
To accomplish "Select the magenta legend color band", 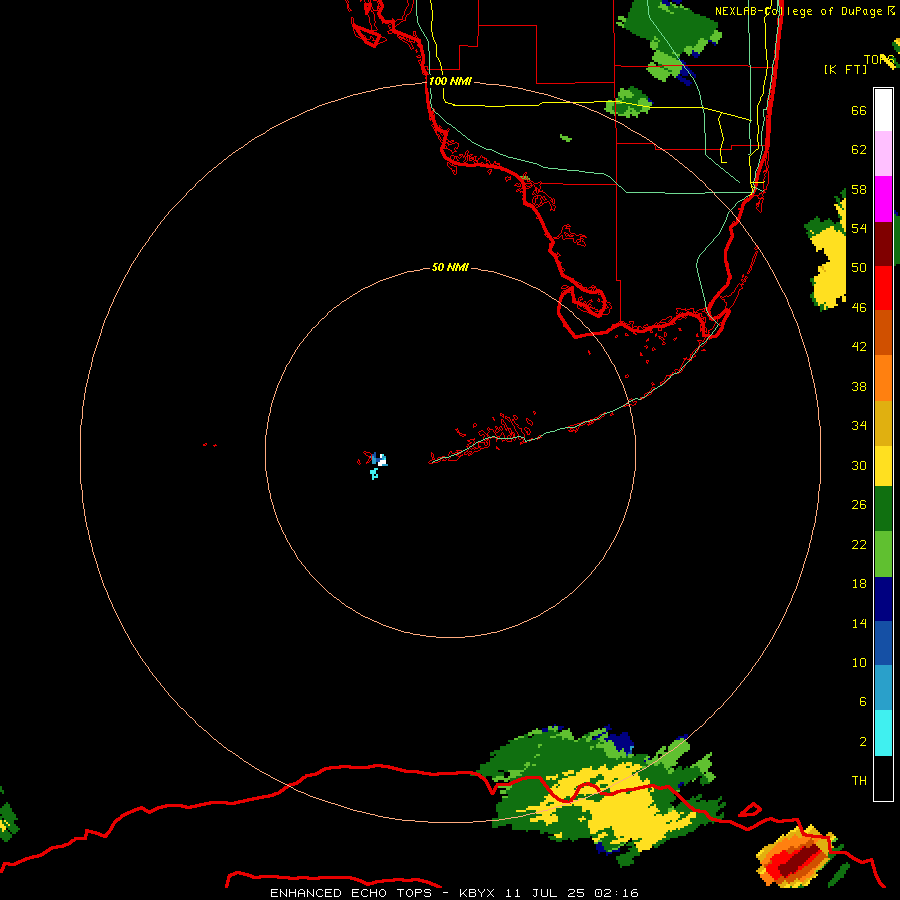I will 883,199.
